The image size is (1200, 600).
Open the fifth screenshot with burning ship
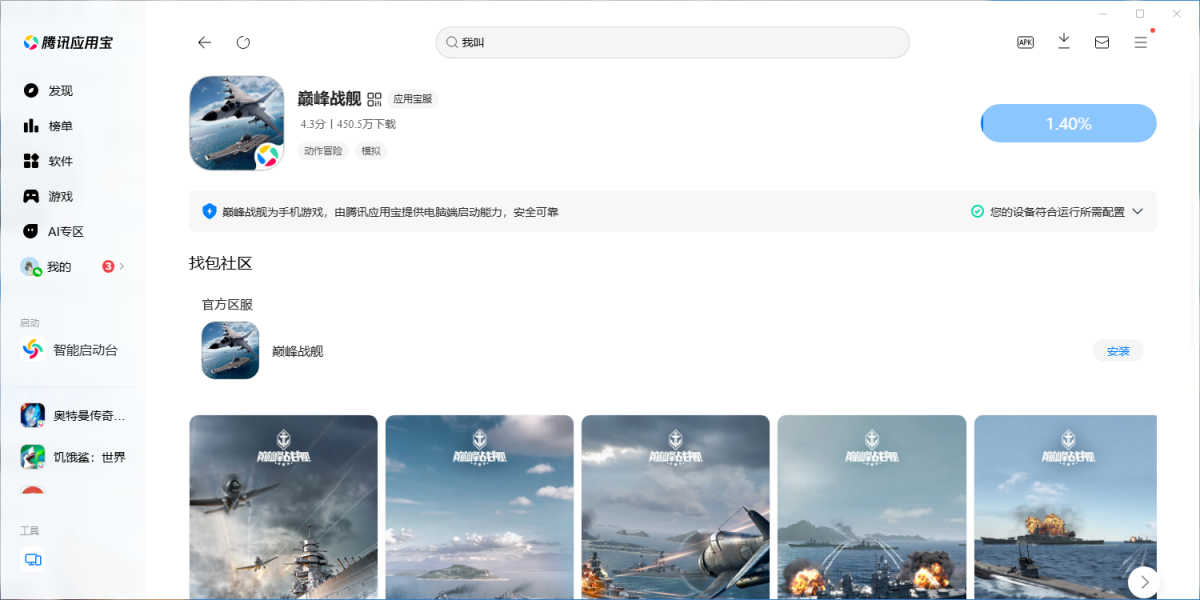(1065, 507)
